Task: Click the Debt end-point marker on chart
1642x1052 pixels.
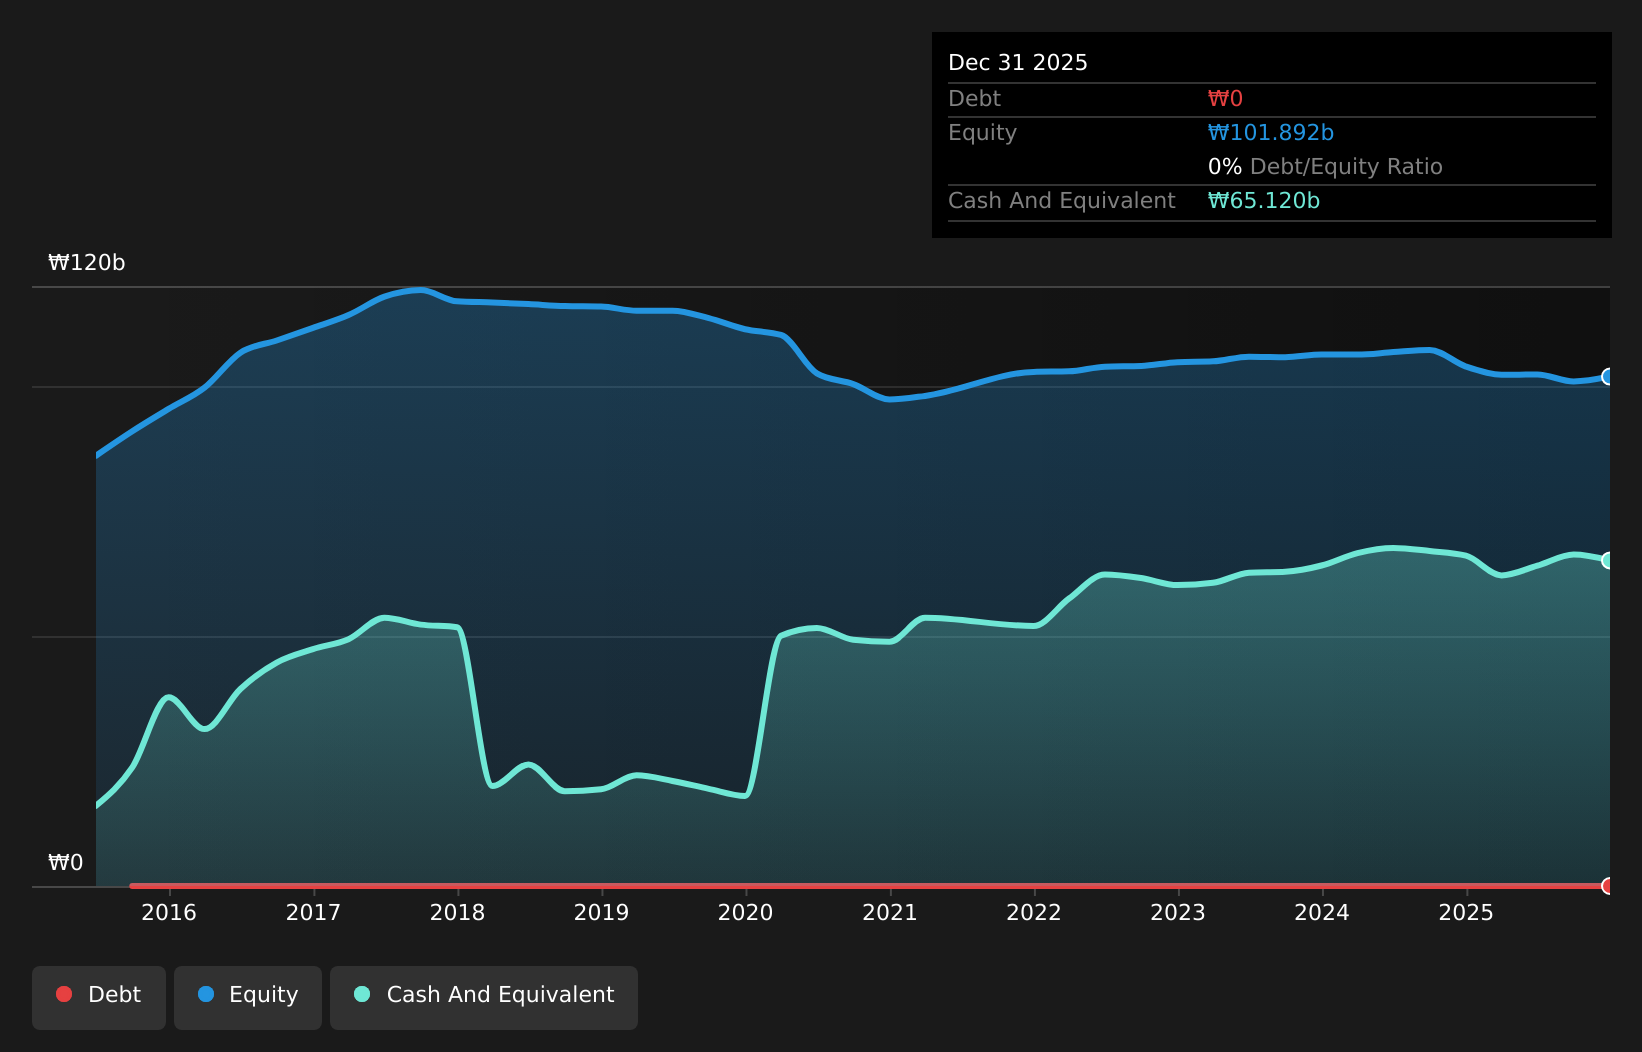Action: [1608, 886]
